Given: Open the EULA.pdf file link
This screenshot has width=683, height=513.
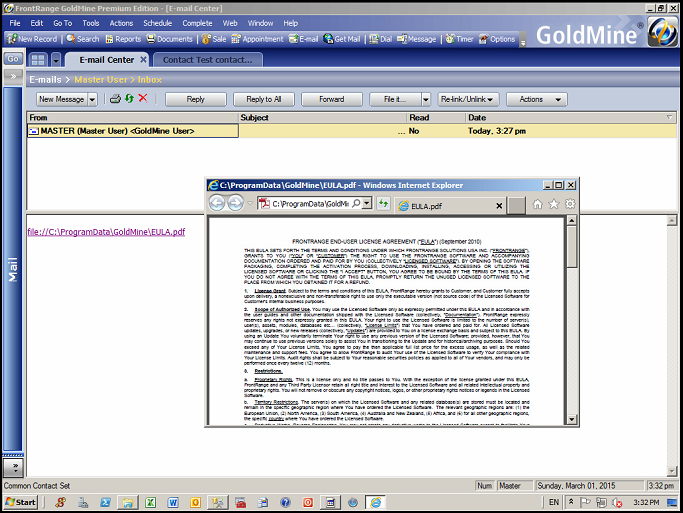Looking at the screenshot, I should coord(106,232).
